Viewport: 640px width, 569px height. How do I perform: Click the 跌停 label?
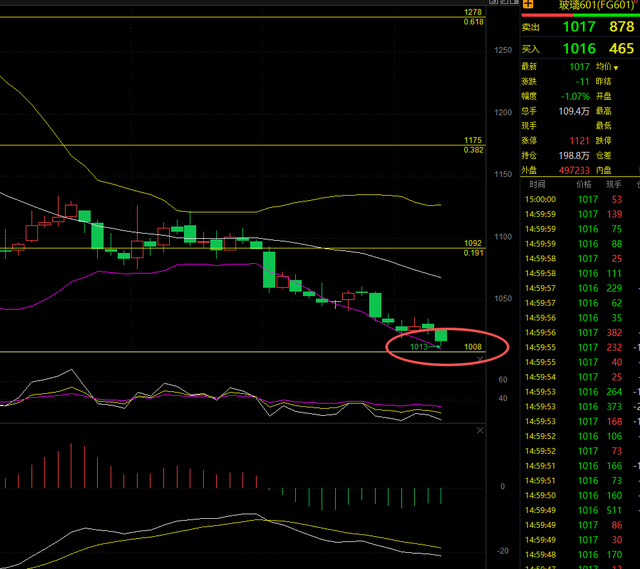click(x=603, y=141)
